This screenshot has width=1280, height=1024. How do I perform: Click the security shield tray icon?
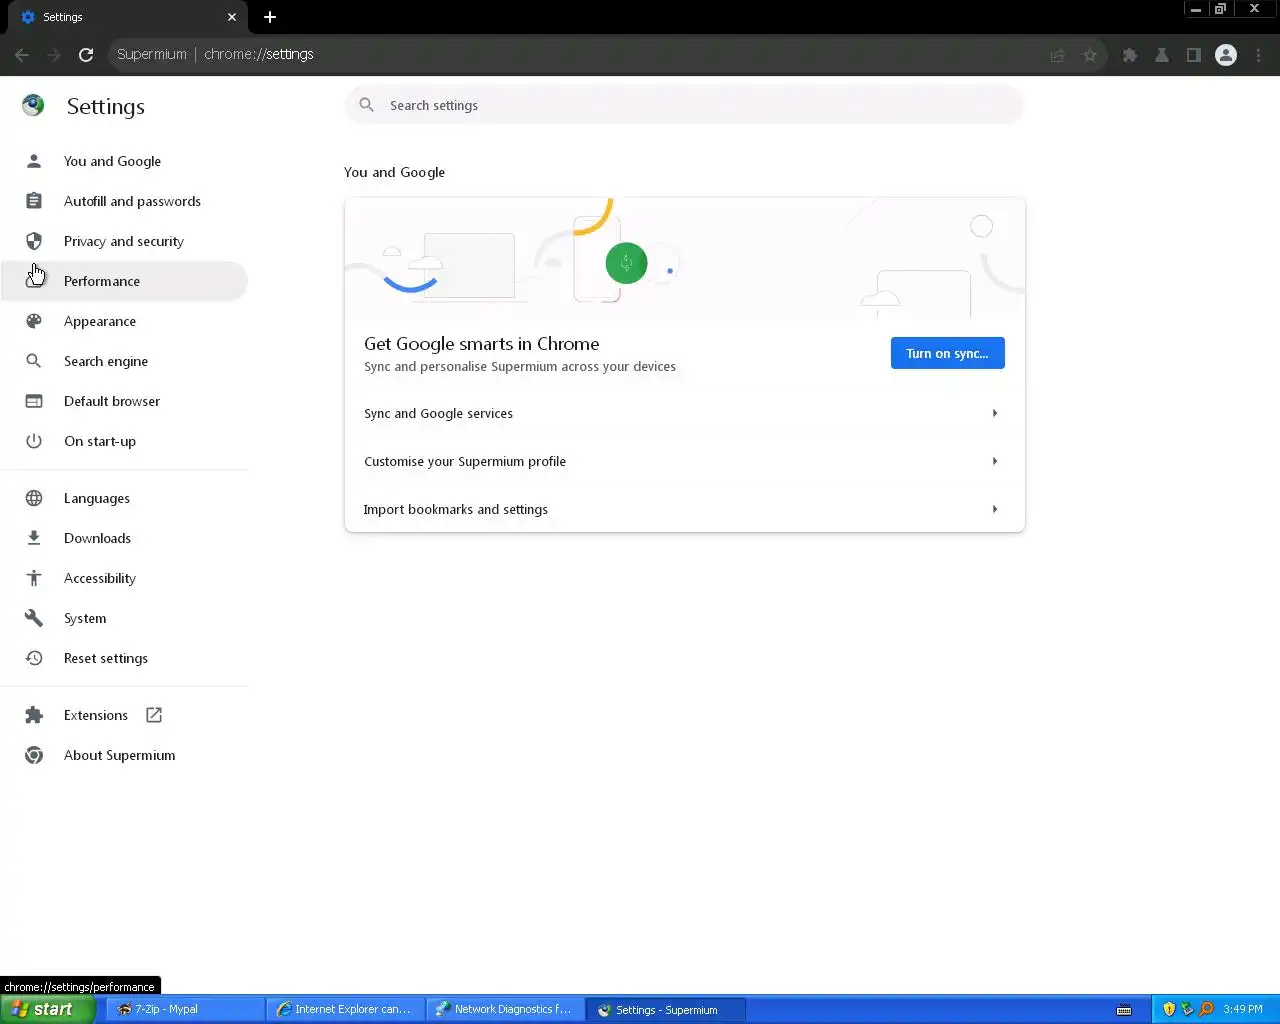point(1169,1009)
